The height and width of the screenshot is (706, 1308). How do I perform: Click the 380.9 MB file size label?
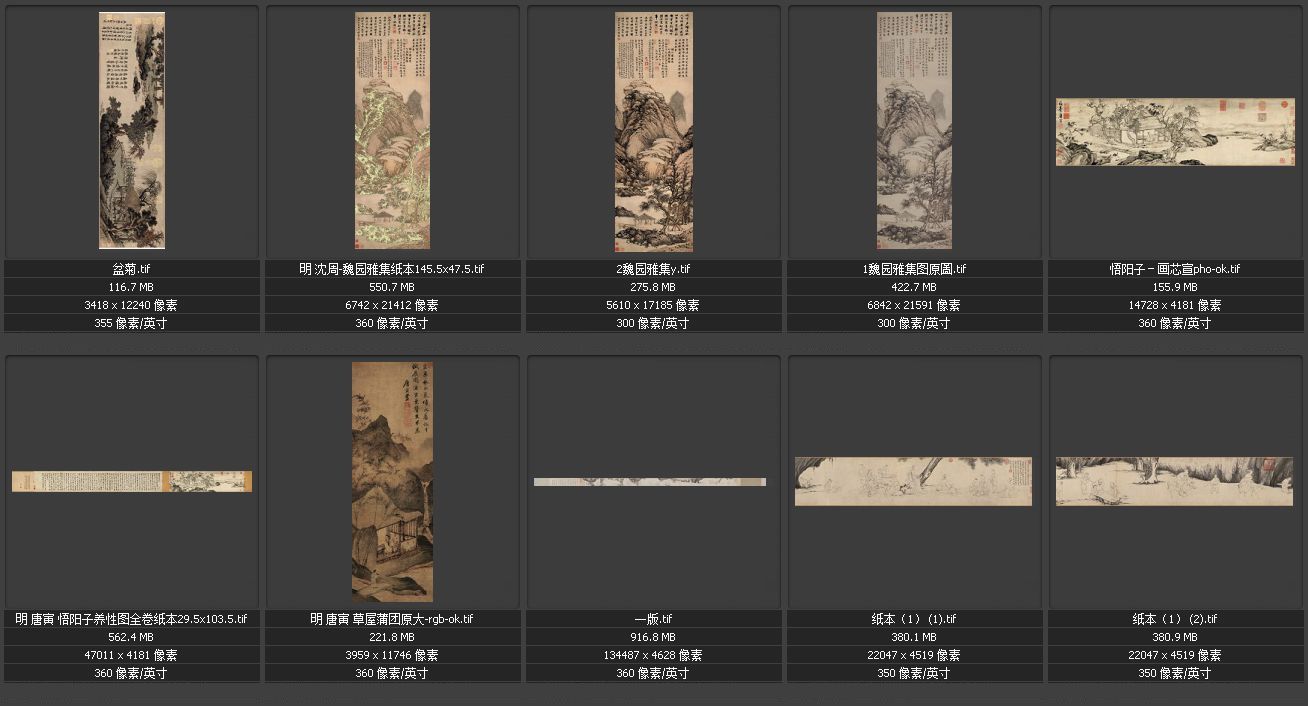click(x=1174, y=637)
